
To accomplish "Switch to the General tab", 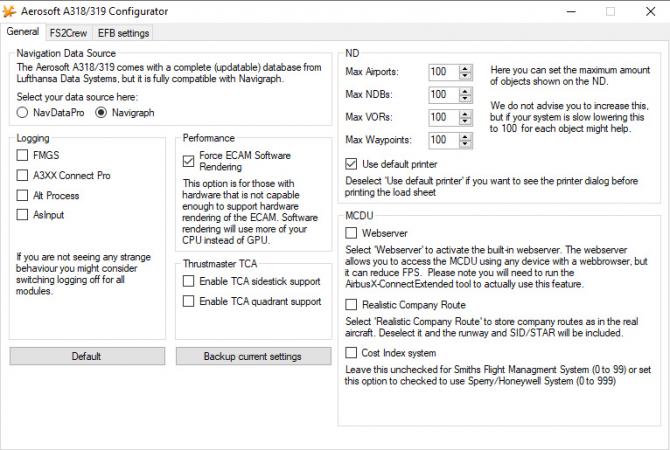I will tap(23, 32).
